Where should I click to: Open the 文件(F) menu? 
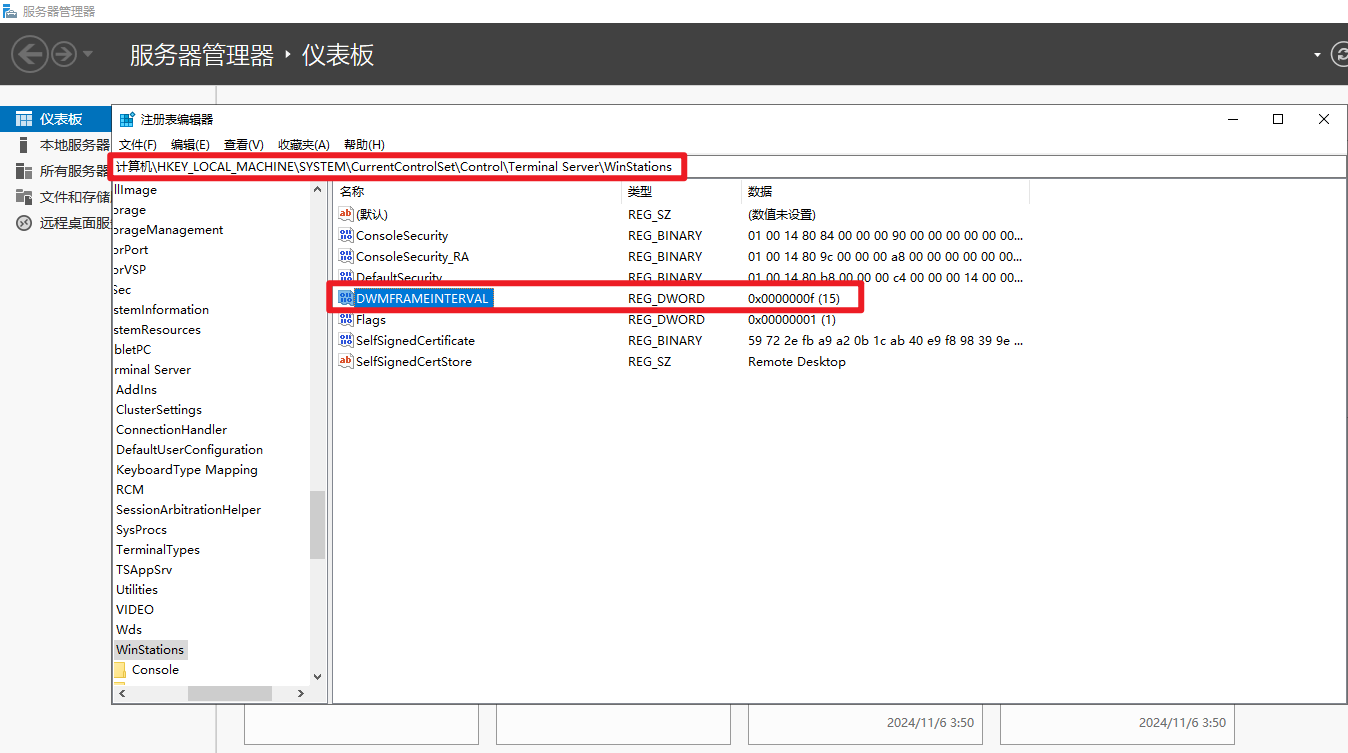click(x=138, y=145)
